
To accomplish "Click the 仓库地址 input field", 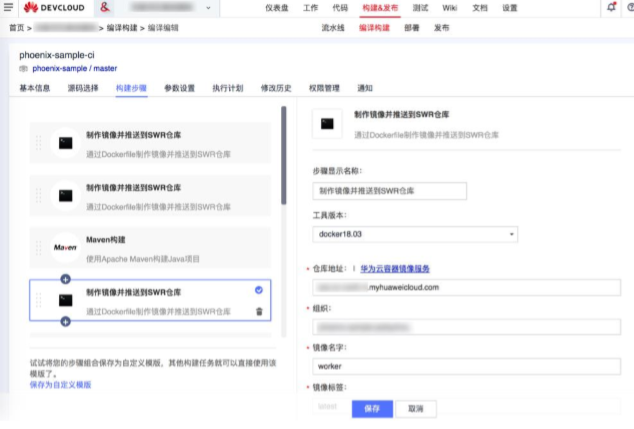I will (x=467, y=287).
